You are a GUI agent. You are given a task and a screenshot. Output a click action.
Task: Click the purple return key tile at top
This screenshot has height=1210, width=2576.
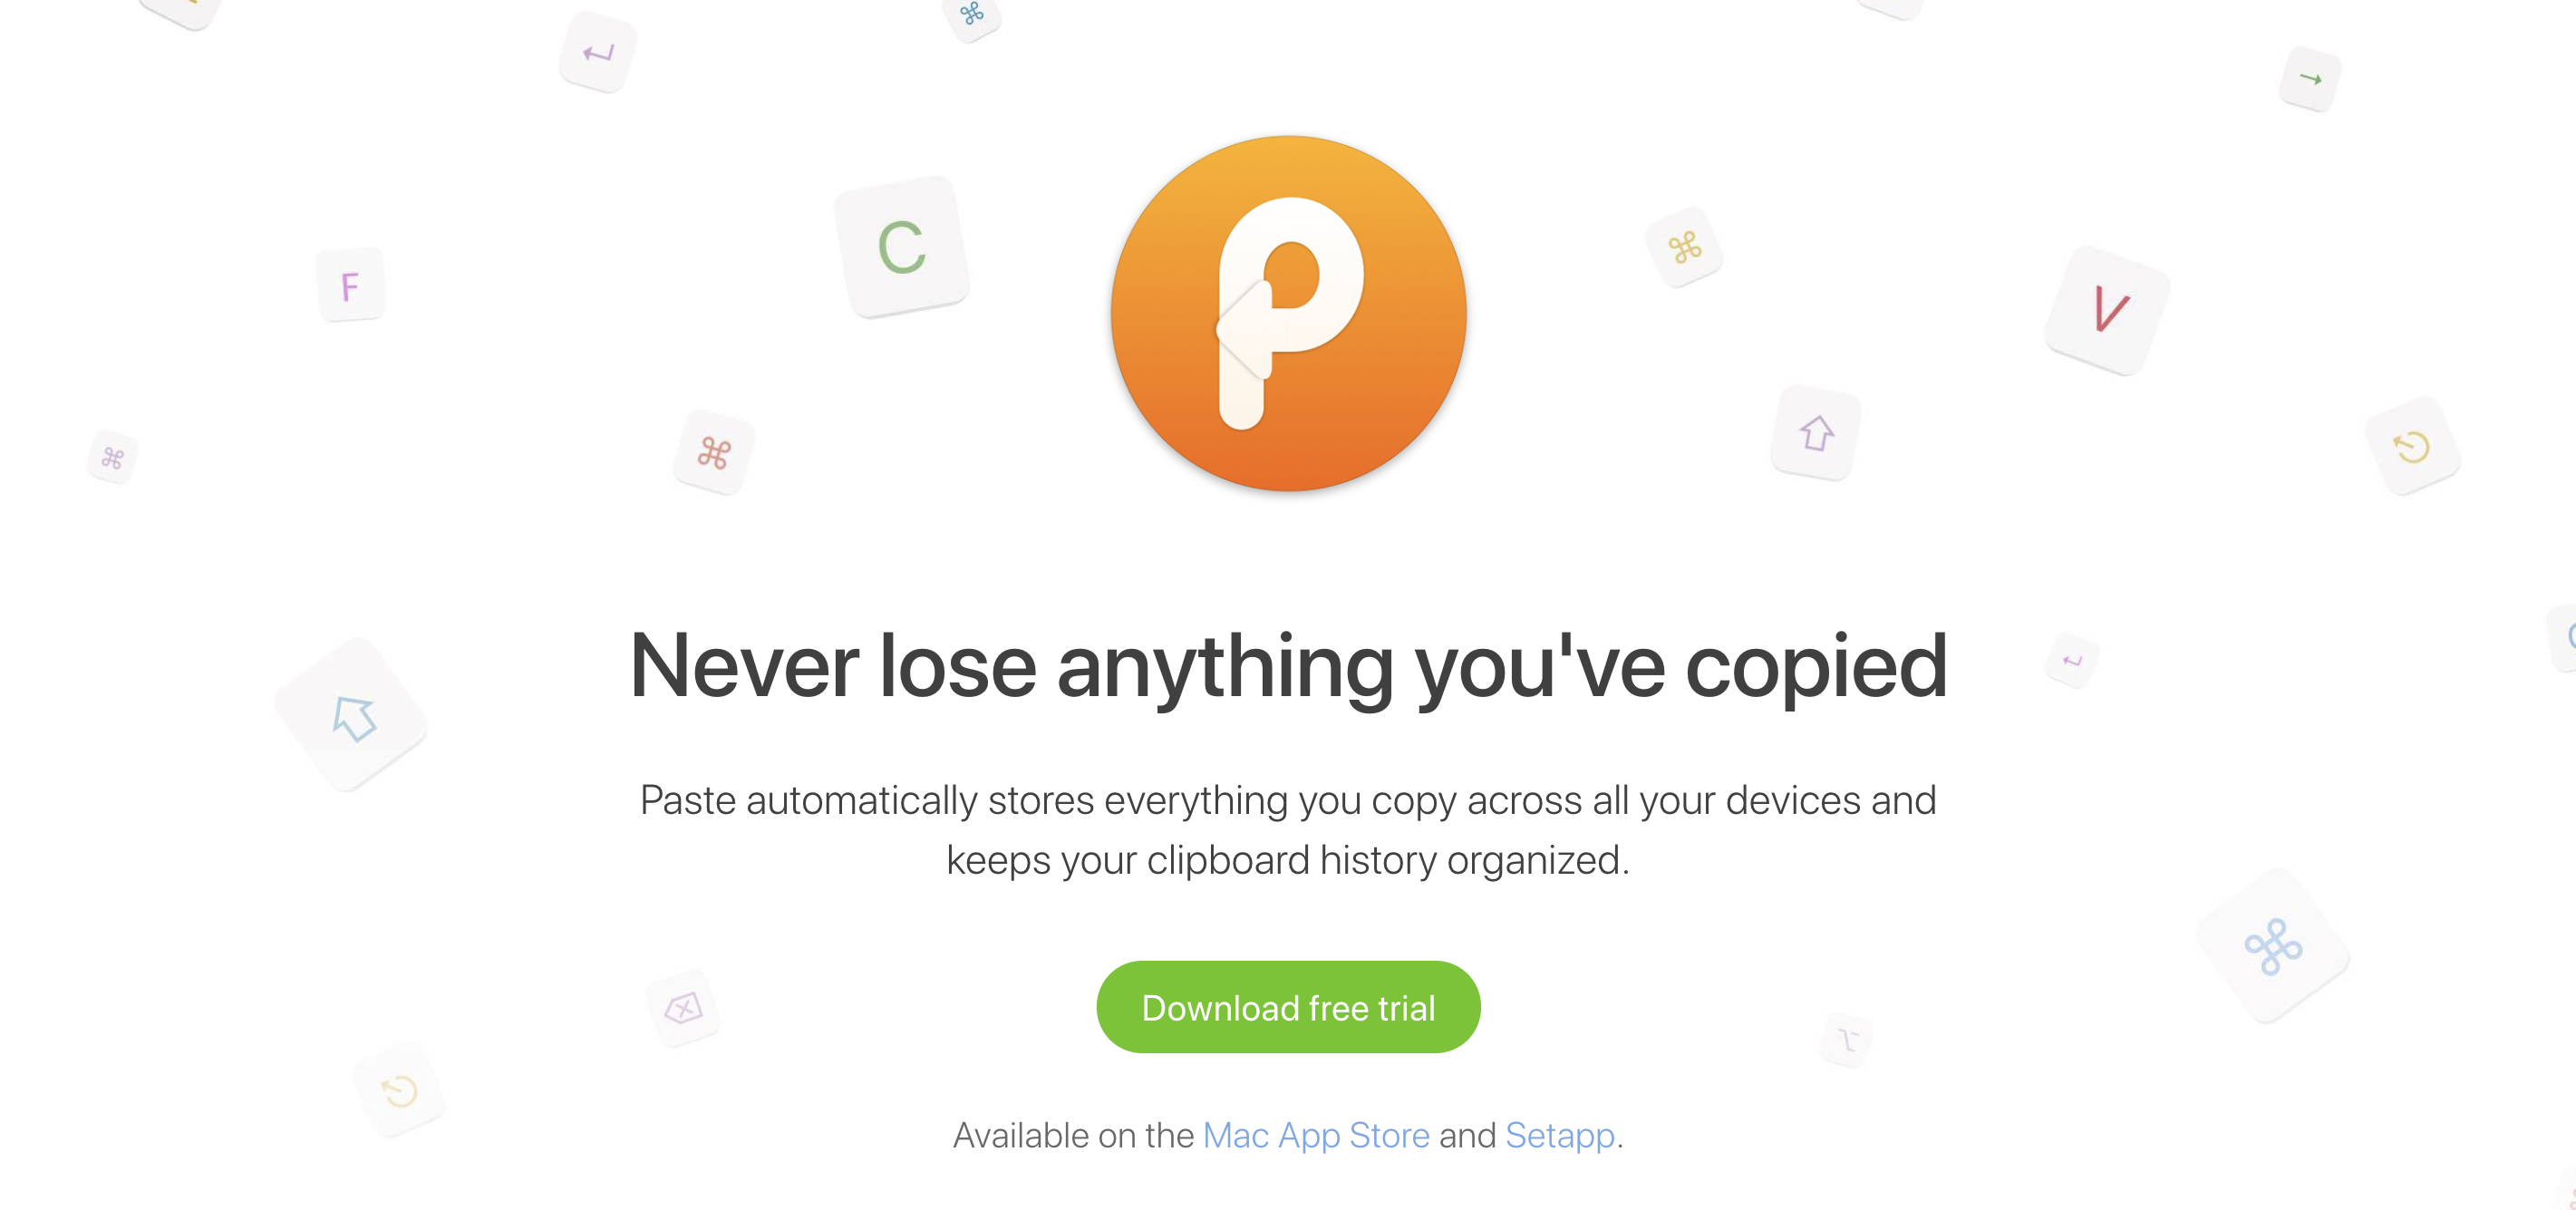click(598, 52)
